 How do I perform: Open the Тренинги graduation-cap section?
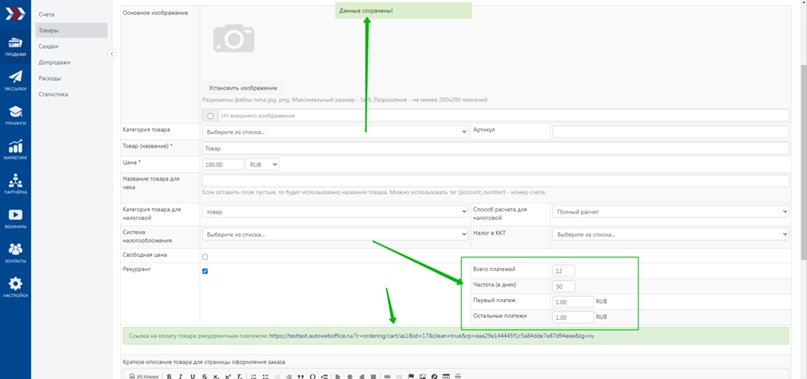click(x=15, y=115)
